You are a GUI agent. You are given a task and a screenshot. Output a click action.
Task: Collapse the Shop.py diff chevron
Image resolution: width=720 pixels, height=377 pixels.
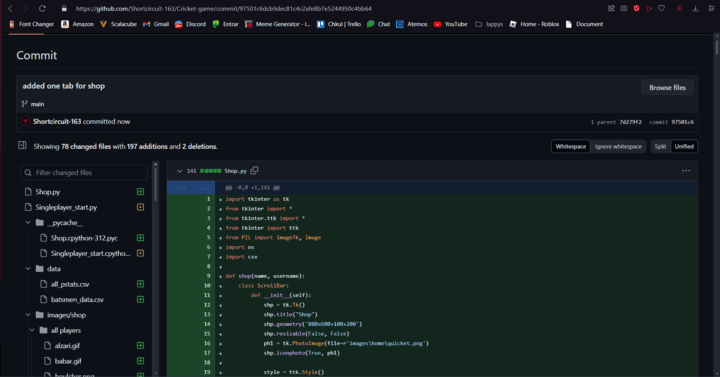point(180,171)
